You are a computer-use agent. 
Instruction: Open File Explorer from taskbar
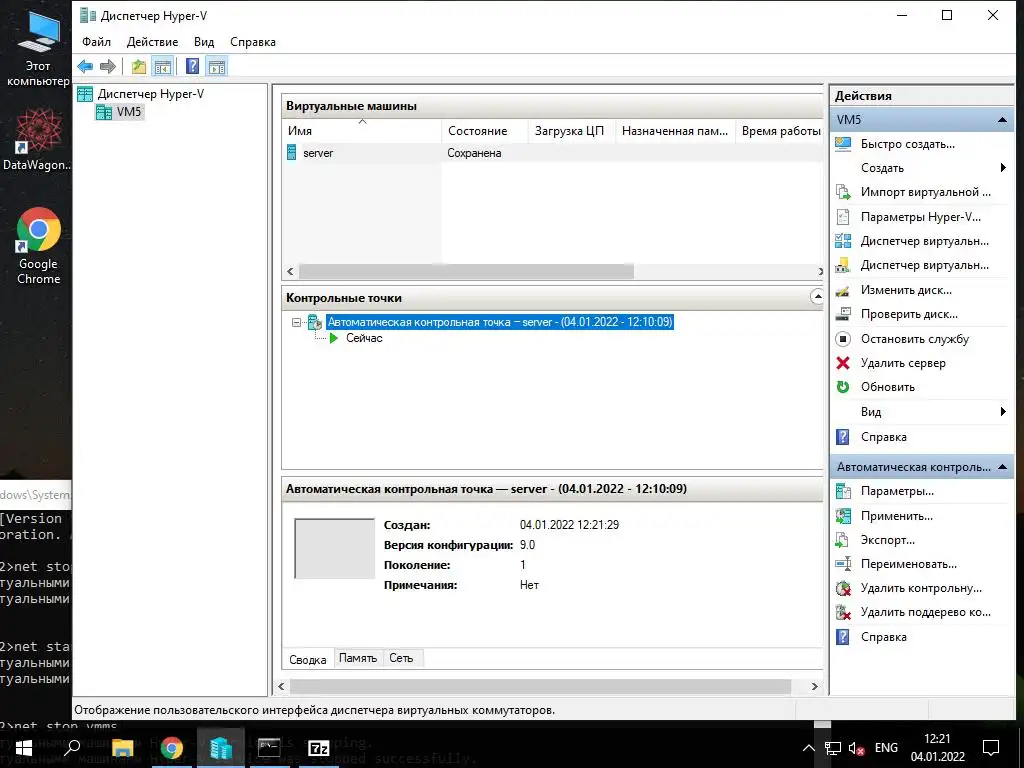pyautogui.click(x=122, y=748)
